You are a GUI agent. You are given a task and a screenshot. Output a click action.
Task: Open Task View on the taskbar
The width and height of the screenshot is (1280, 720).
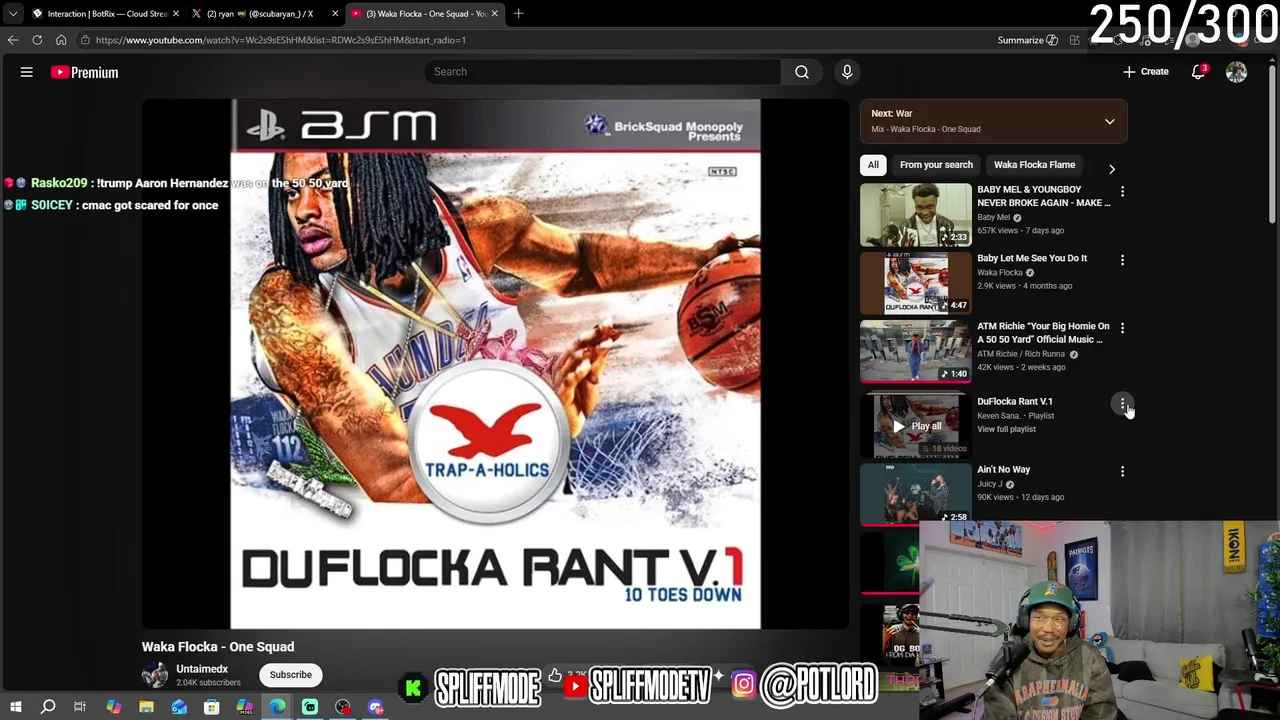click(x=80, y=707)
